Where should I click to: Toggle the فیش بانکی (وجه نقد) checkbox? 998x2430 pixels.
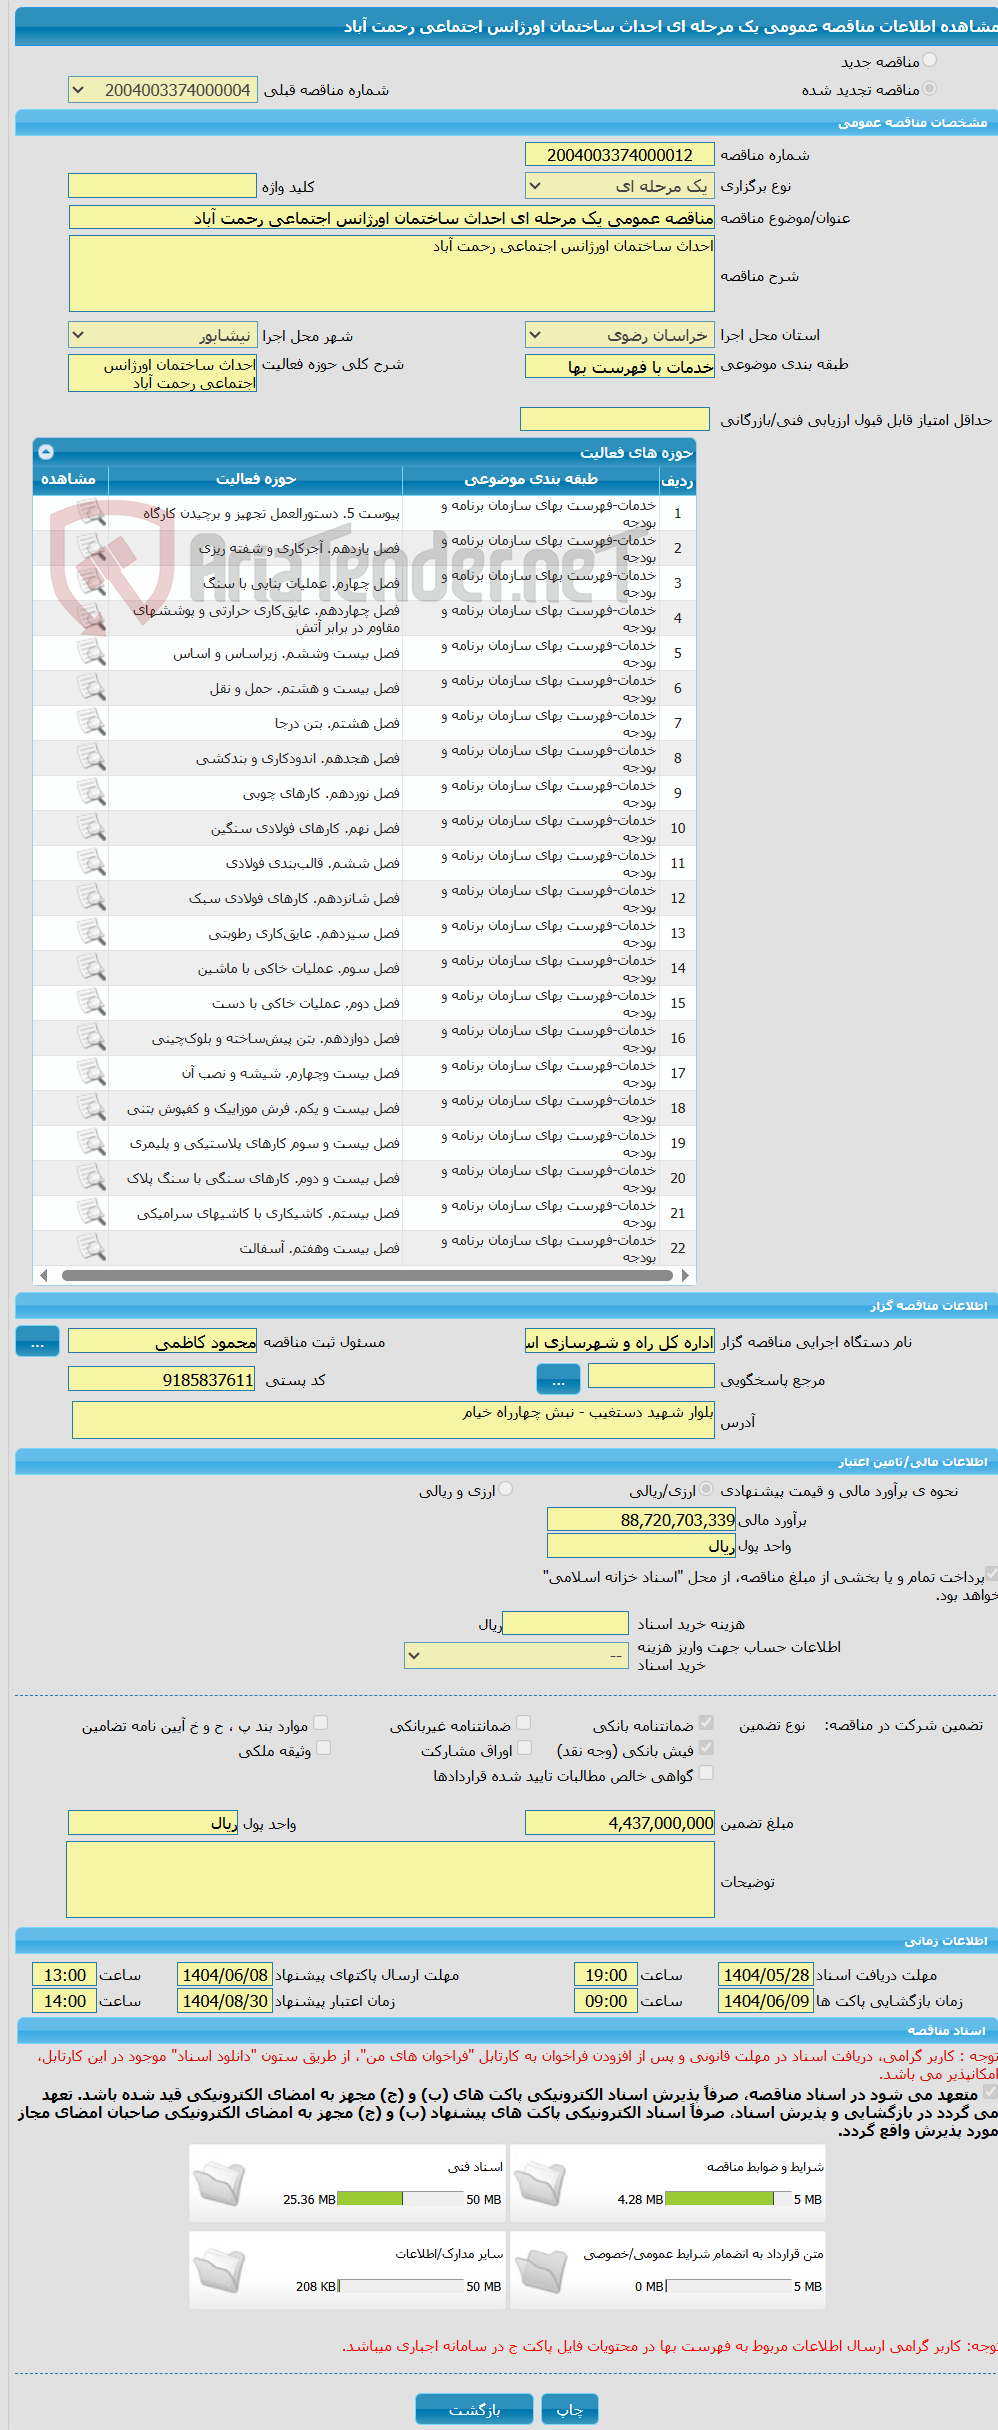click(706, 1747)
